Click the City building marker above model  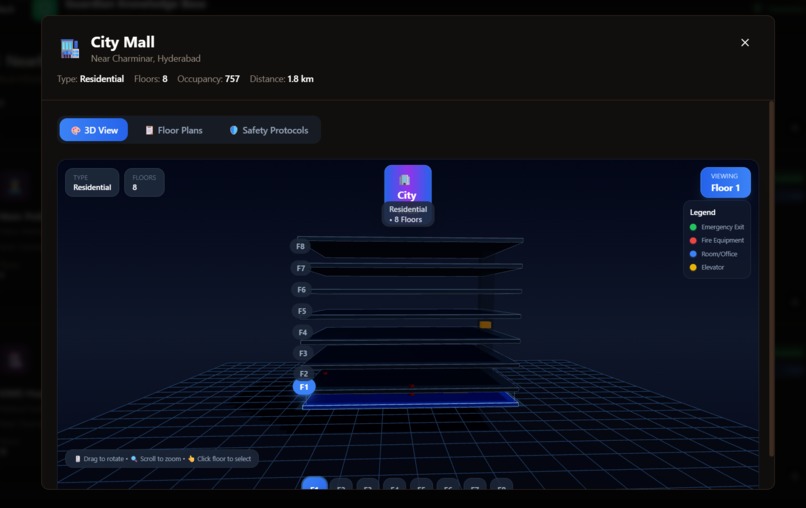pos(408,184)
